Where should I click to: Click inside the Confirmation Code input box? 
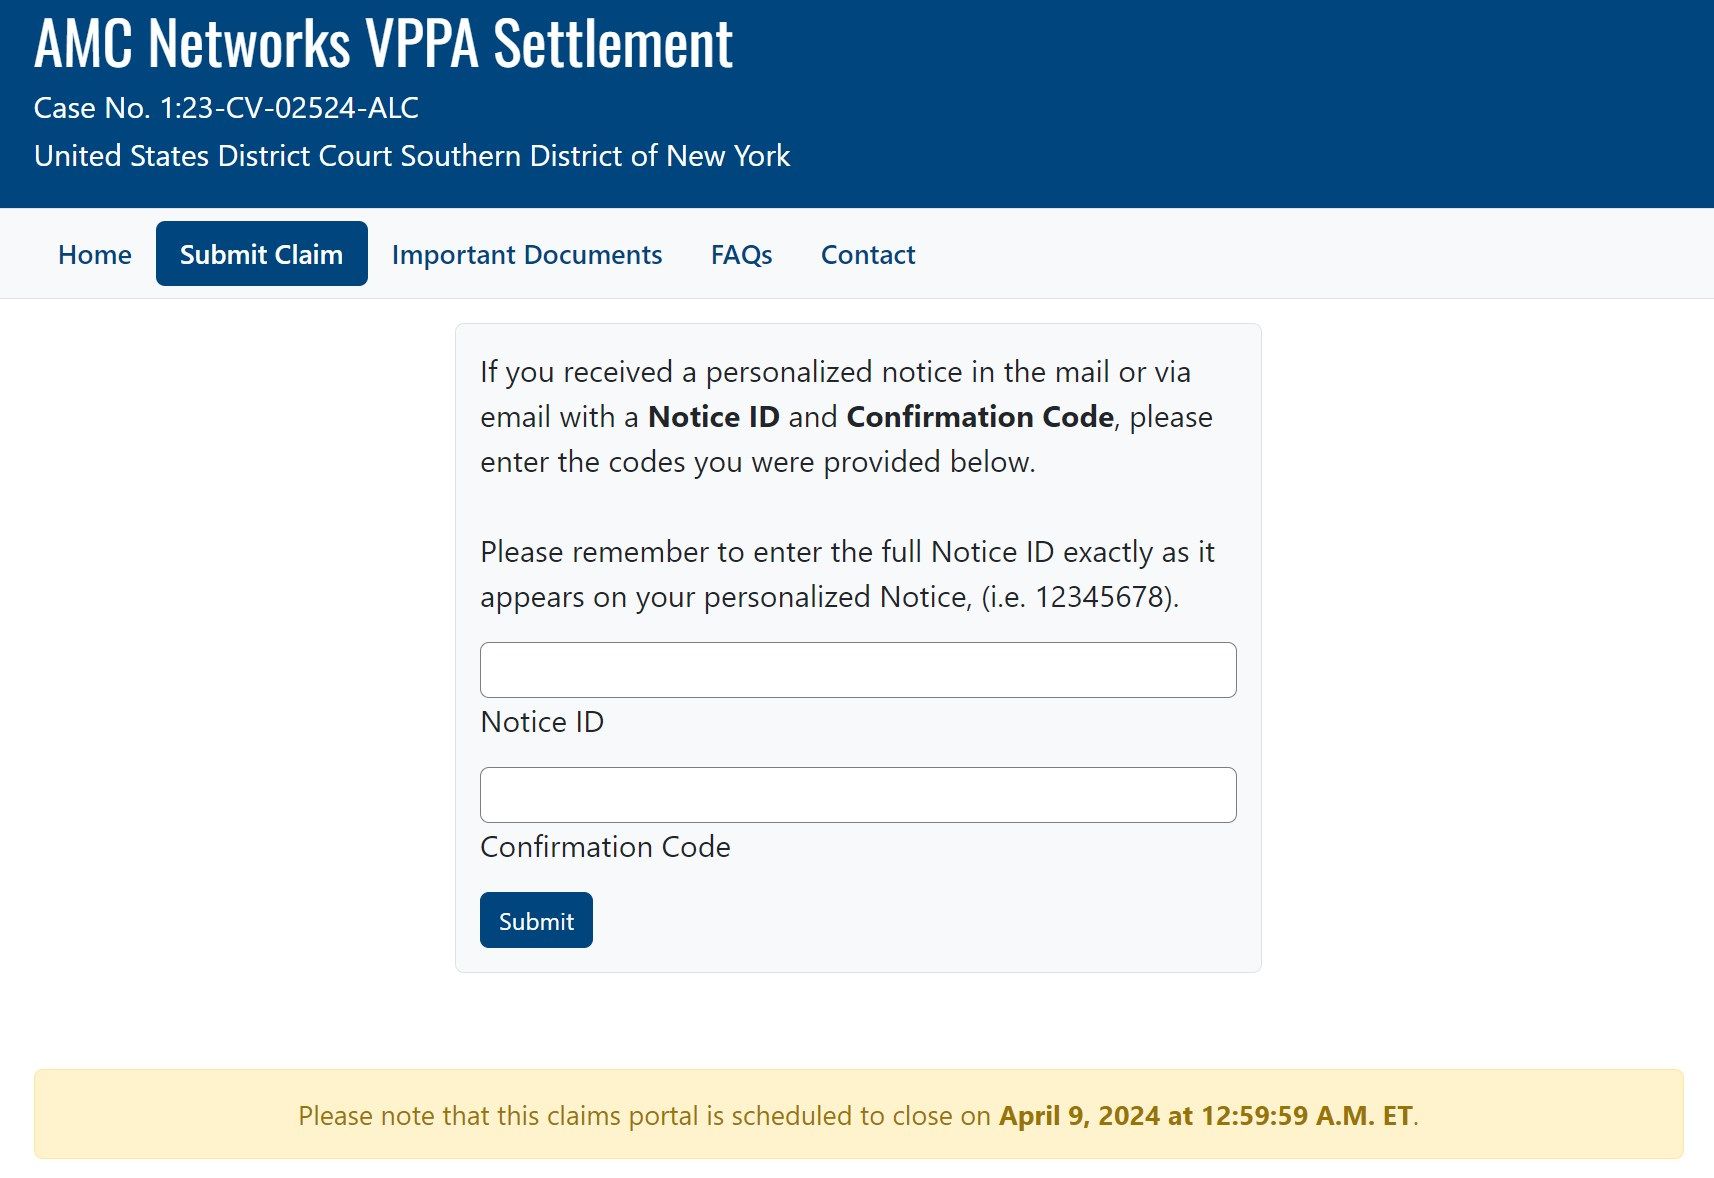(x=858, y=794)
